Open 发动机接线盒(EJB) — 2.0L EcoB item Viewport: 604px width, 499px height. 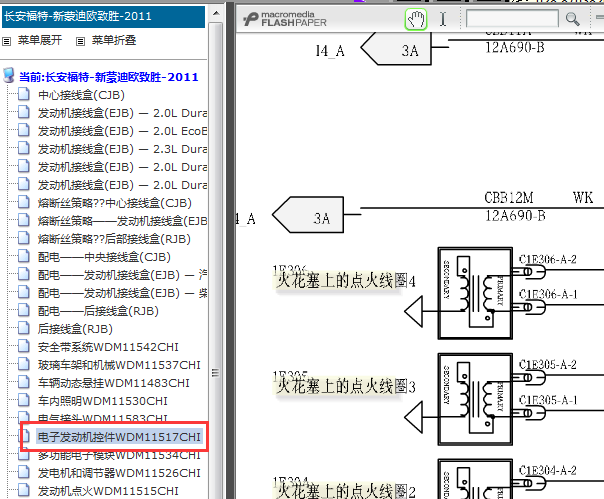[x=122, y=131]
